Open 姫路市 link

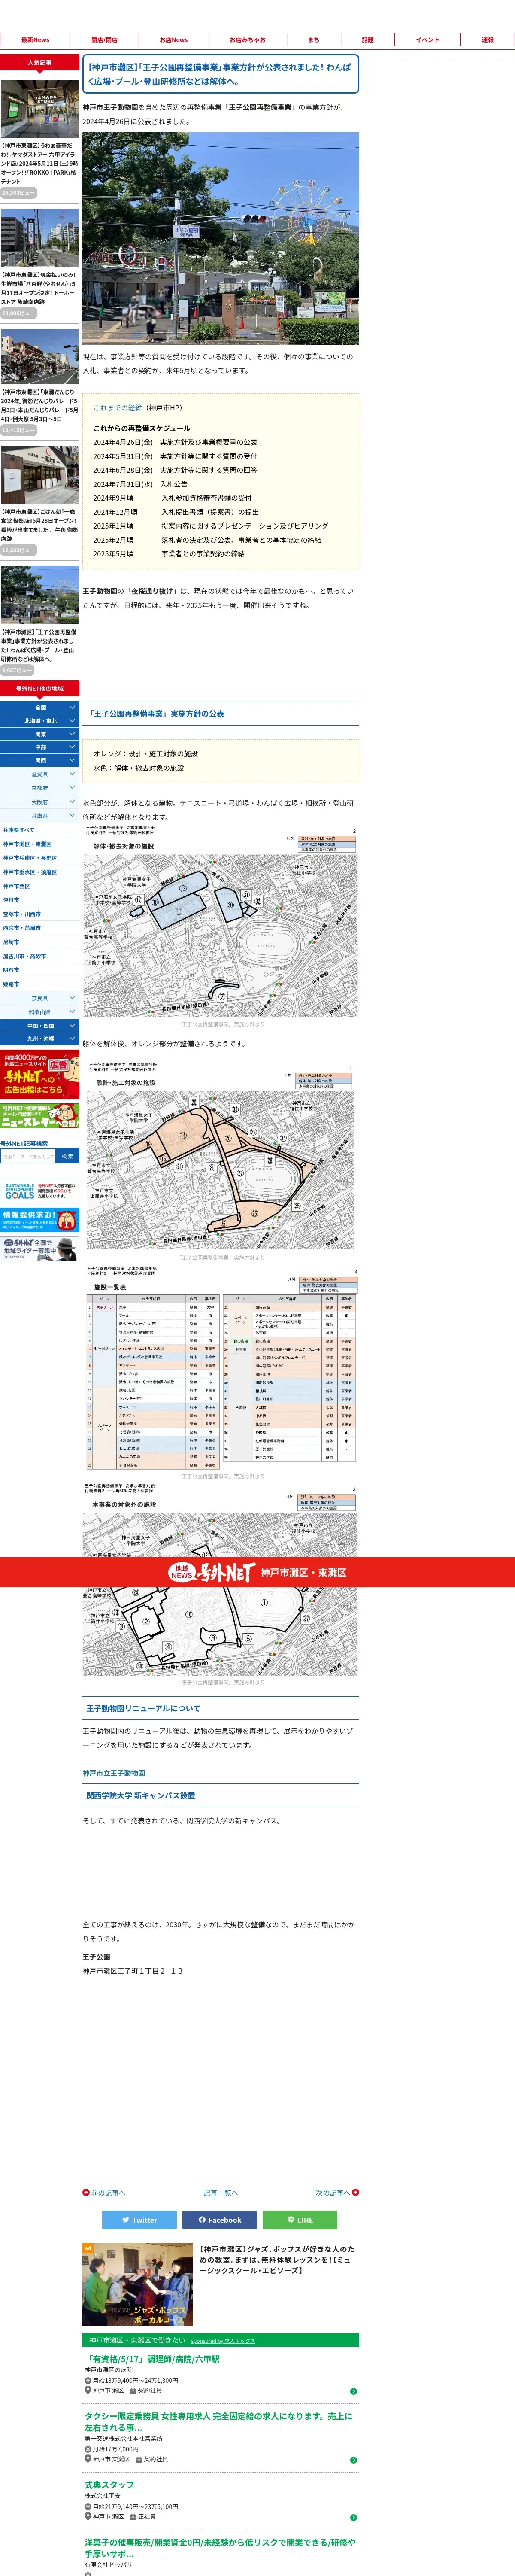tap(11, 984)
